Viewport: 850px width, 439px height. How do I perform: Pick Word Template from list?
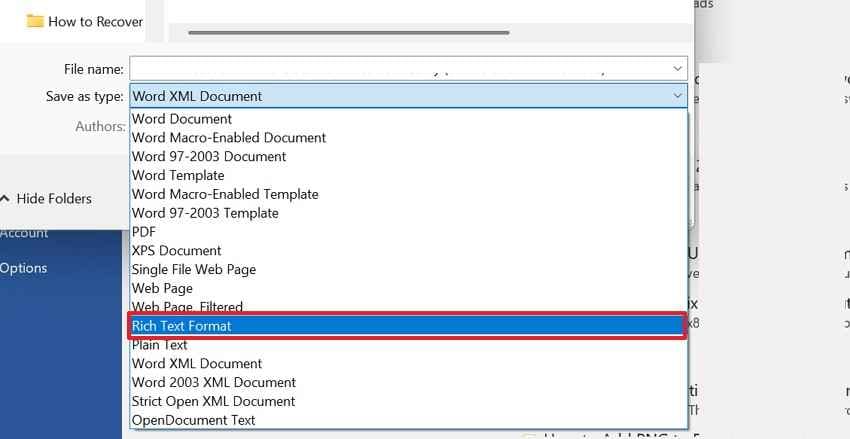[x=409, y=176]
